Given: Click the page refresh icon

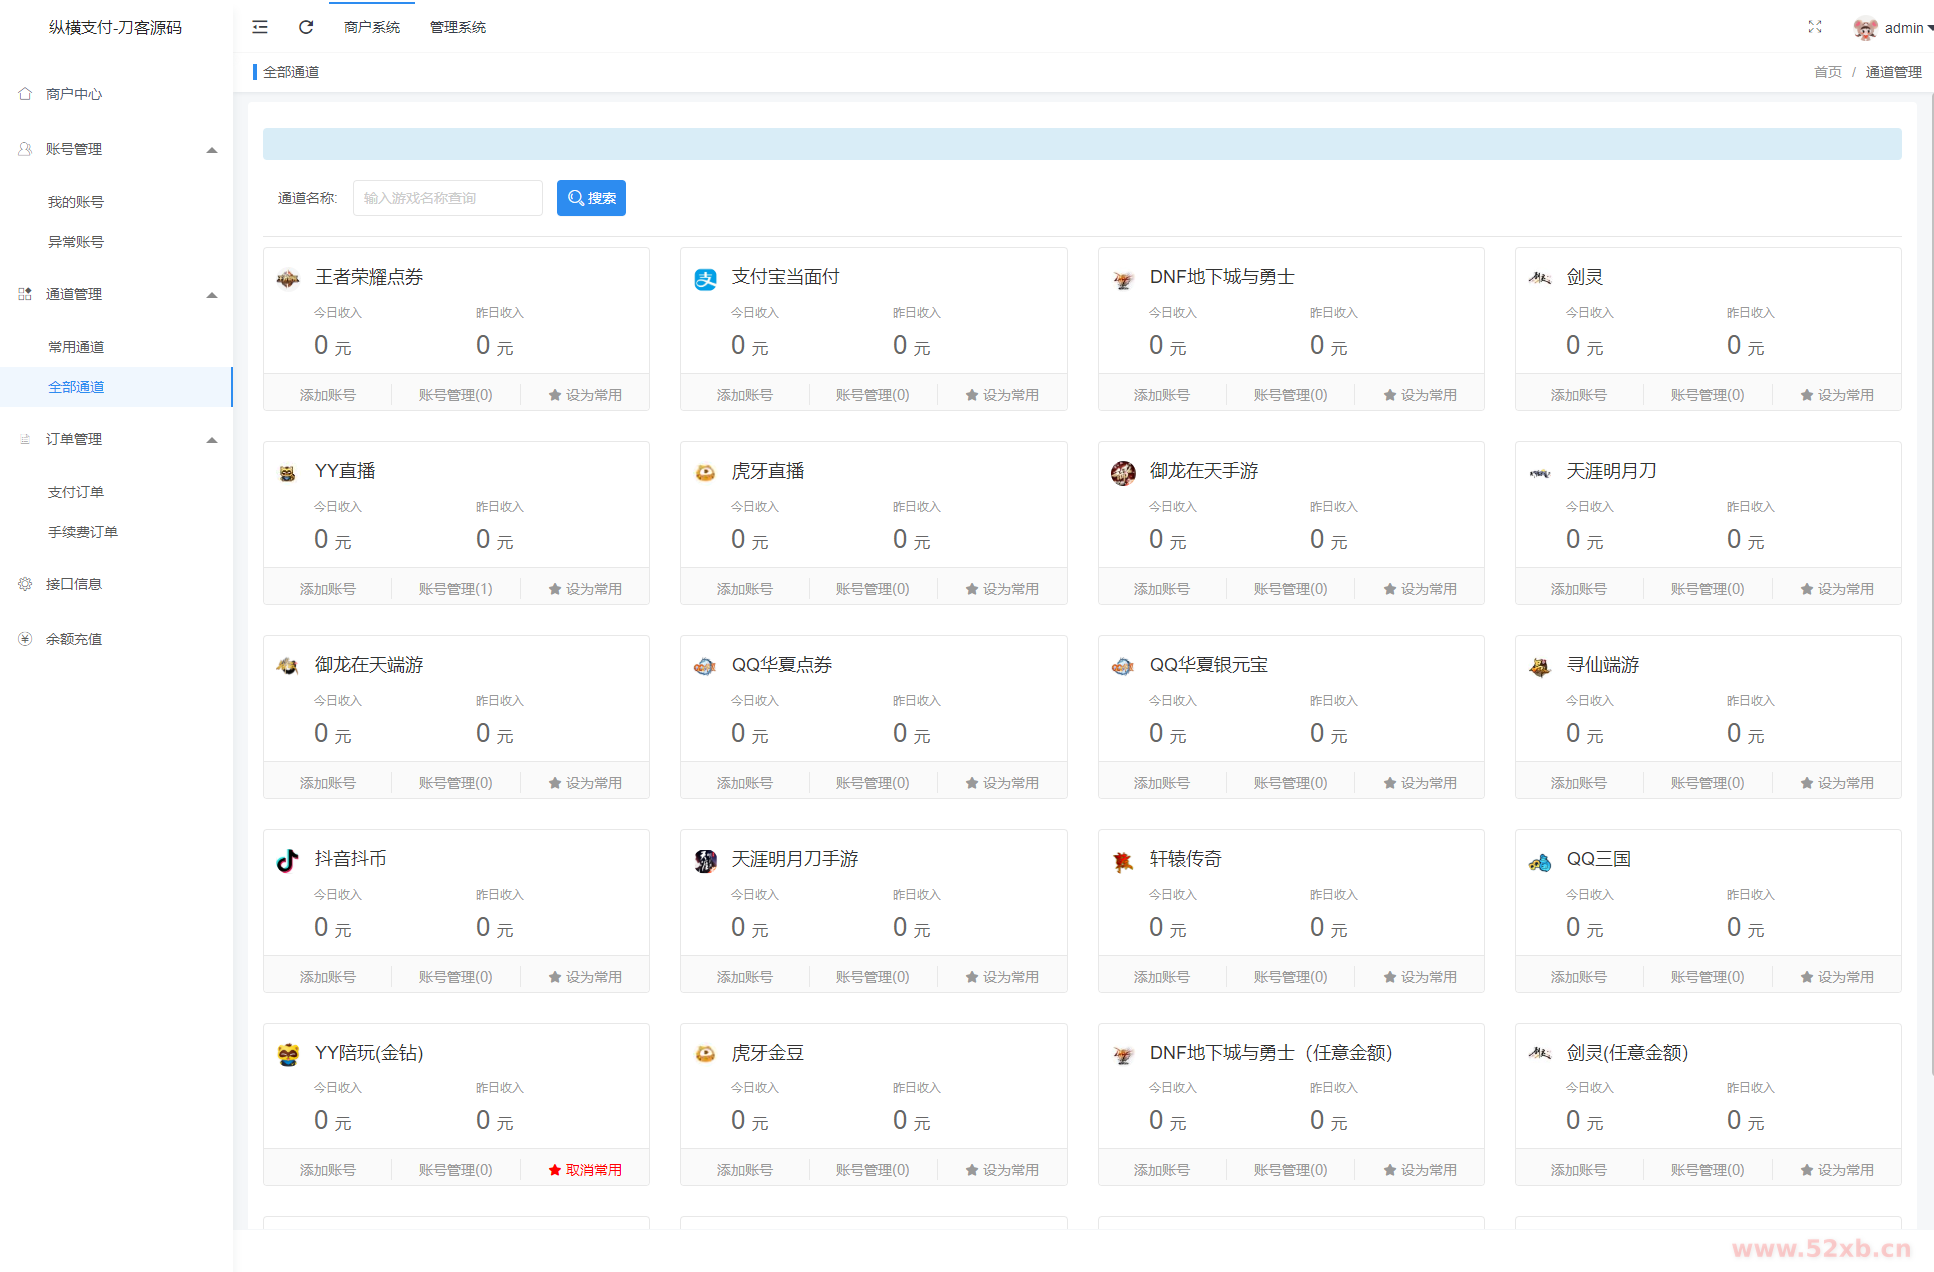Looking at the screenshot, I should click(x=306, y=27).
